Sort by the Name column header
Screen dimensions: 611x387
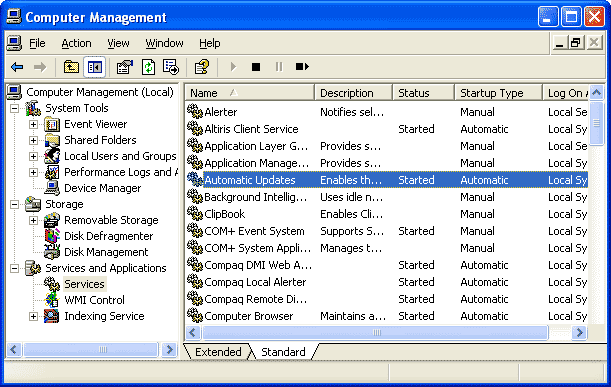coord(249,93)
